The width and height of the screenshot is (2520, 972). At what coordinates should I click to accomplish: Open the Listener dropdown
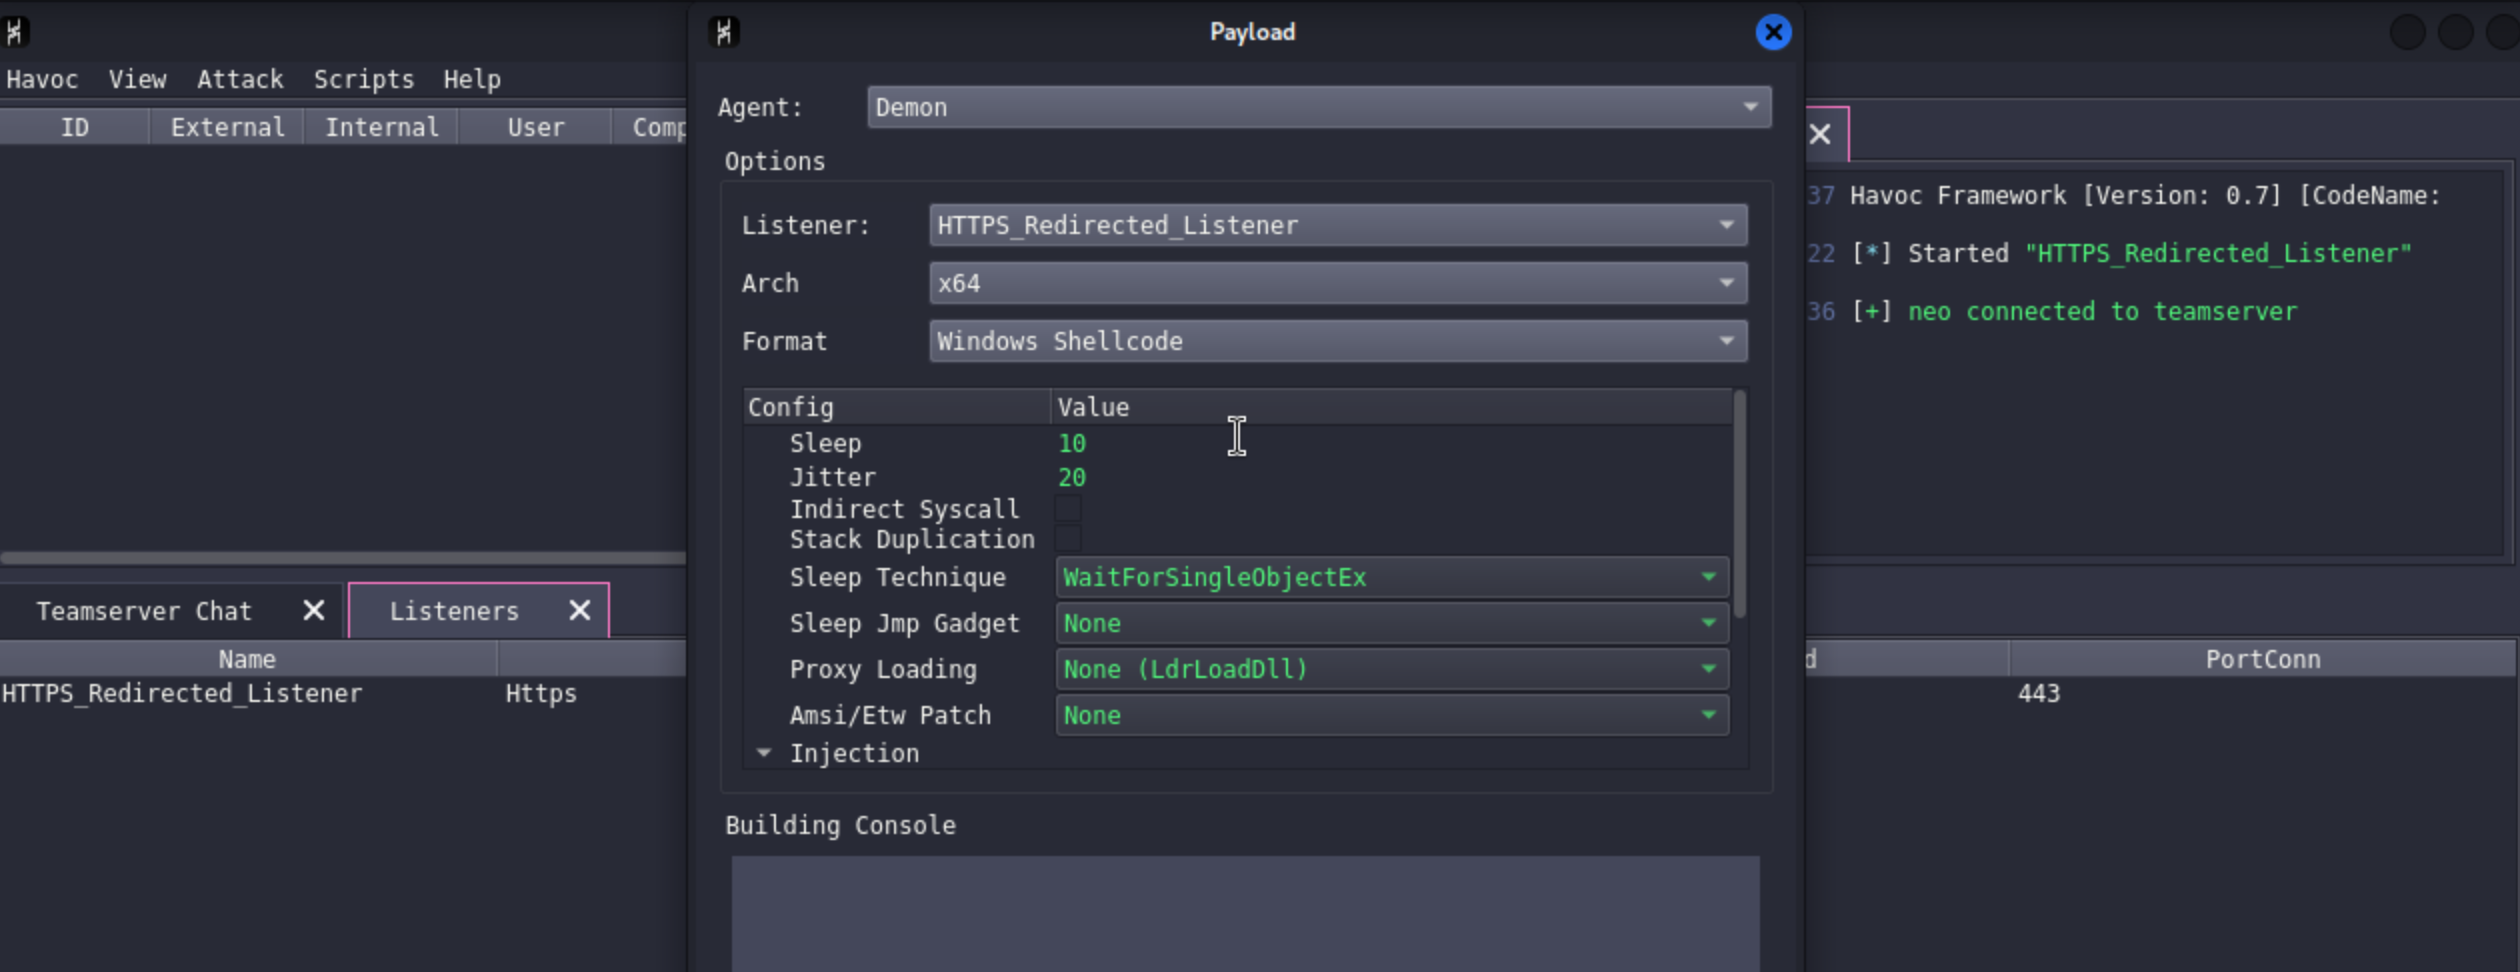pyautogui.click(x=1338, y=225)
